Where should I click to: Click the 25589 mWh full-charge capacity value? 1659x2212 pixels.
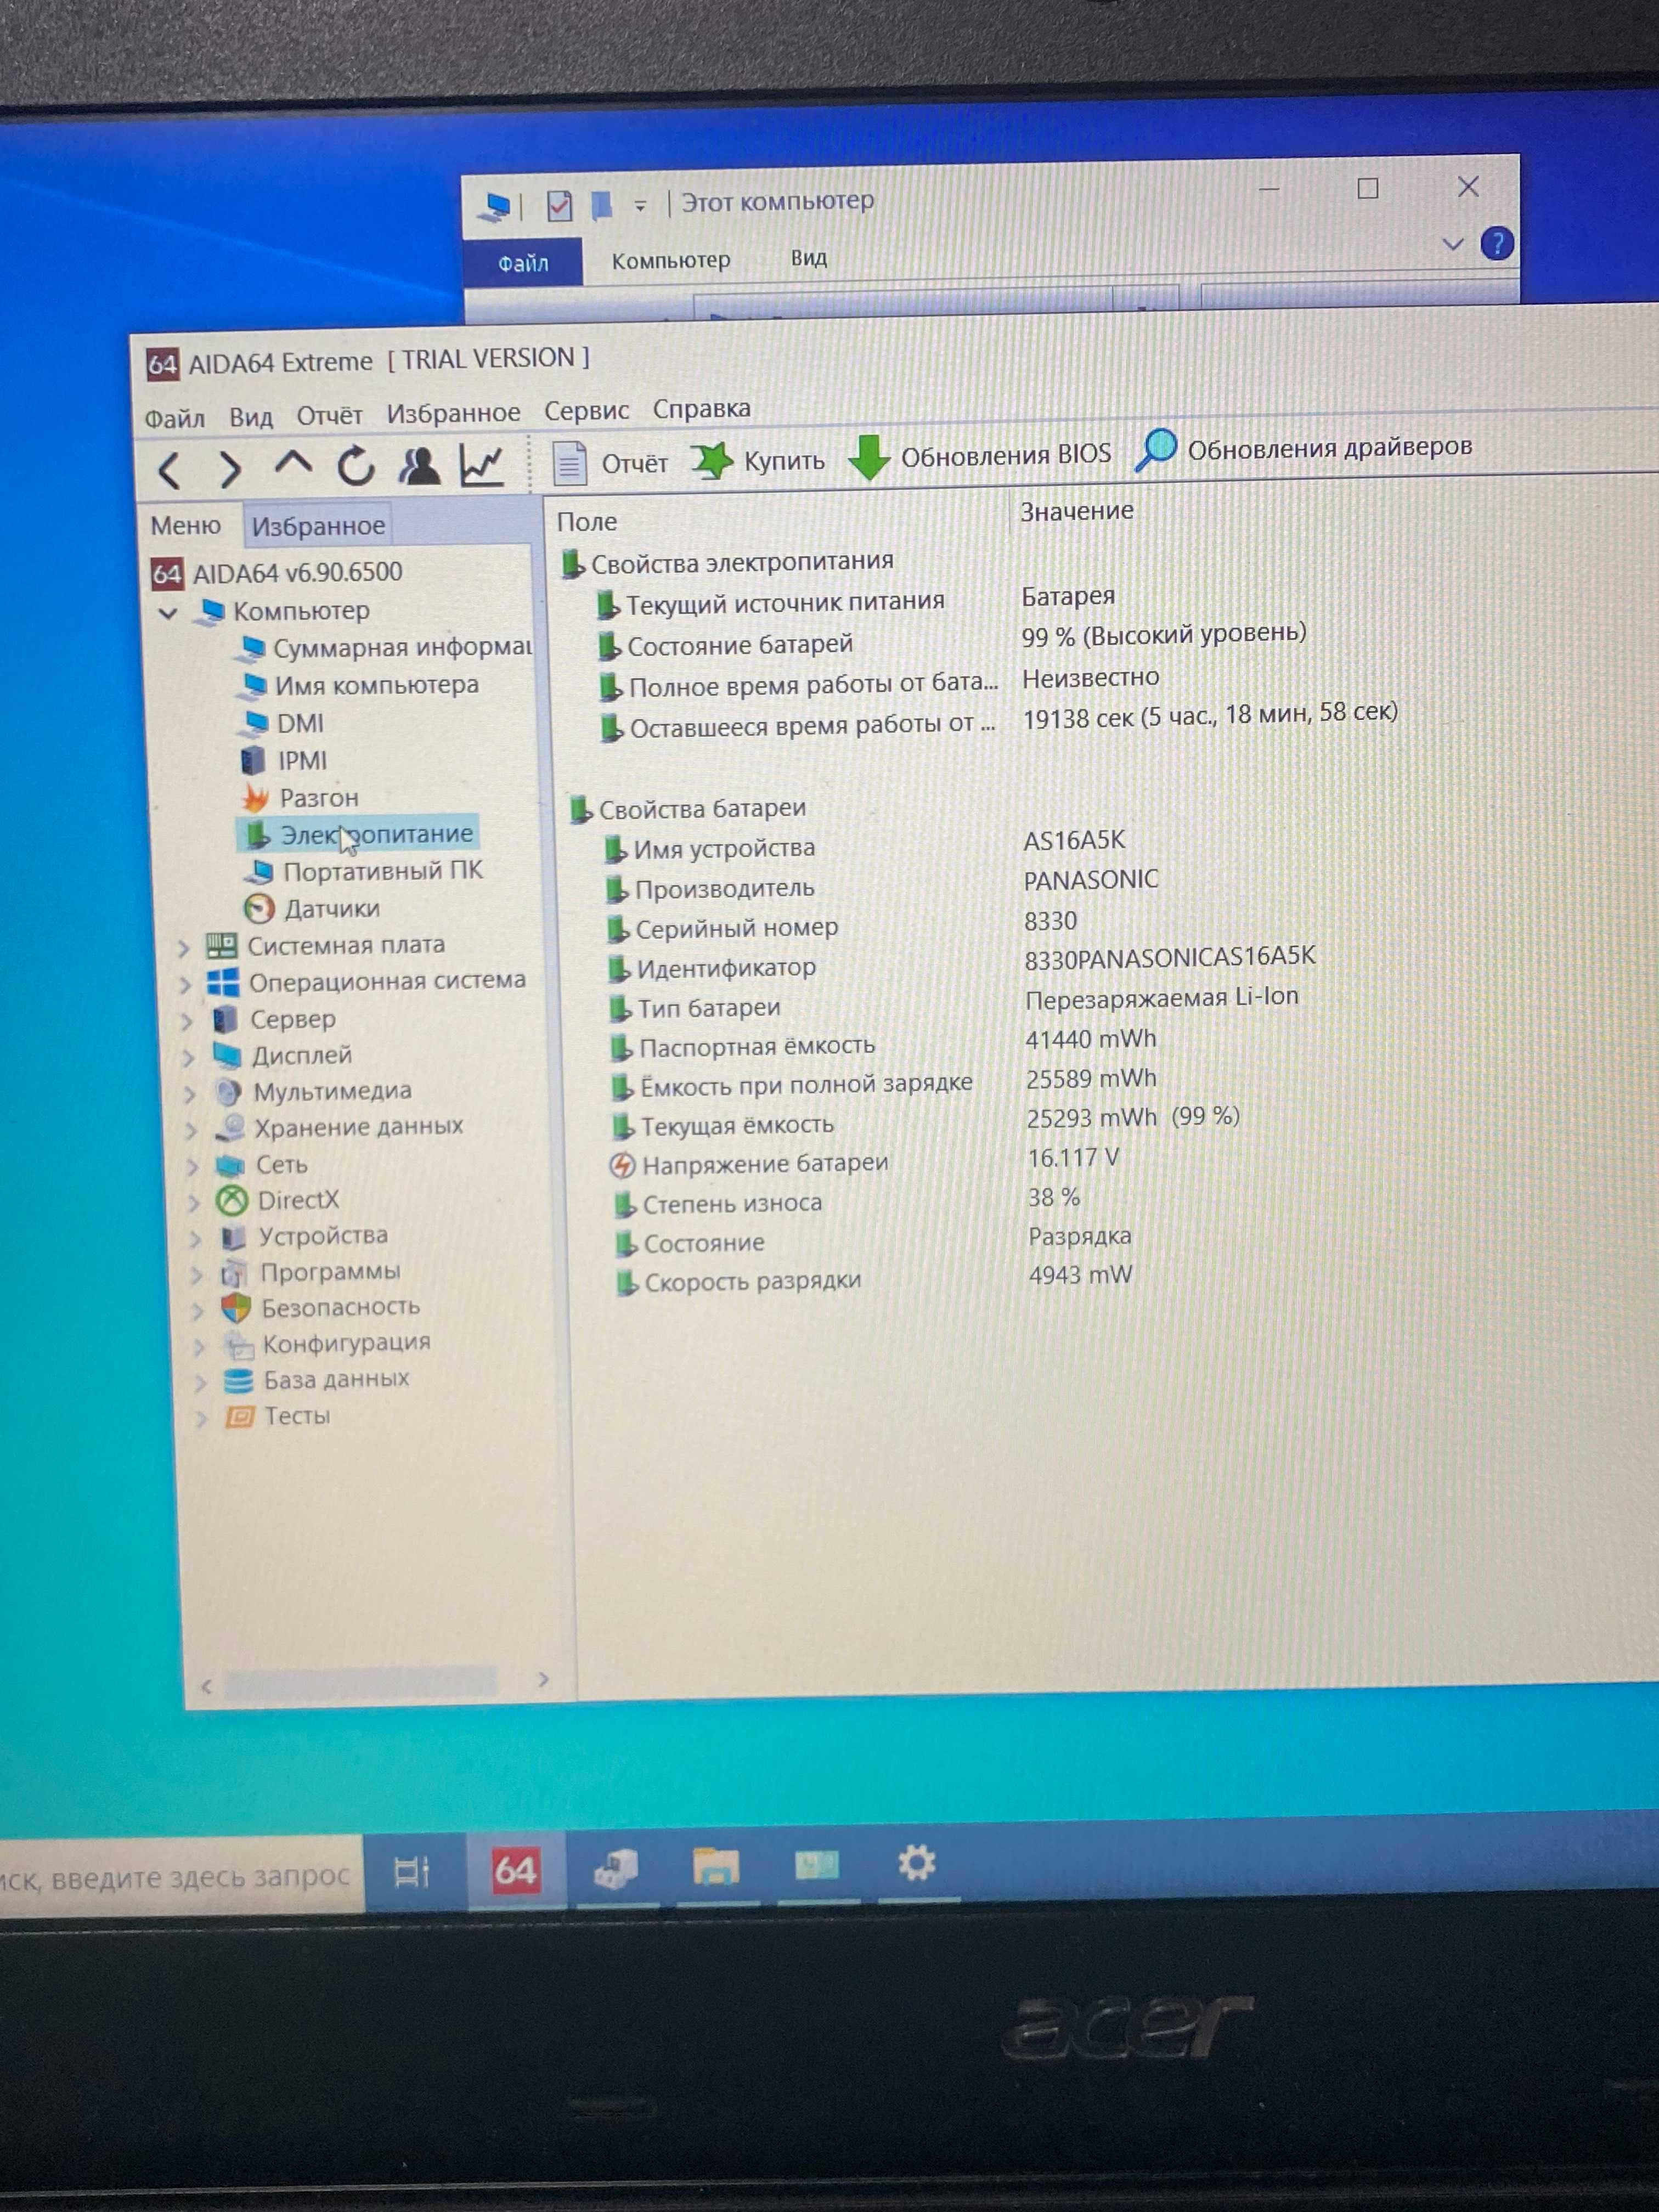coord(1091,1079)
